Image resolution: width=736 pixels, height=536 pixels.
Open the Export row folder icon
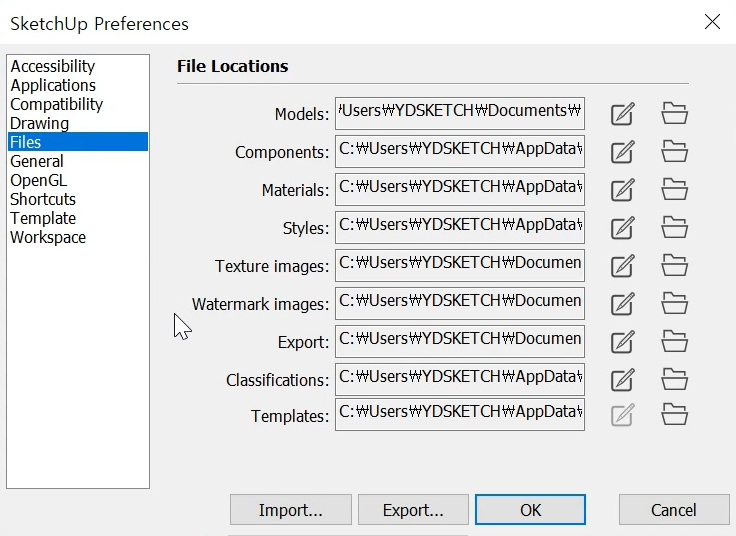[x=675, y=341]
